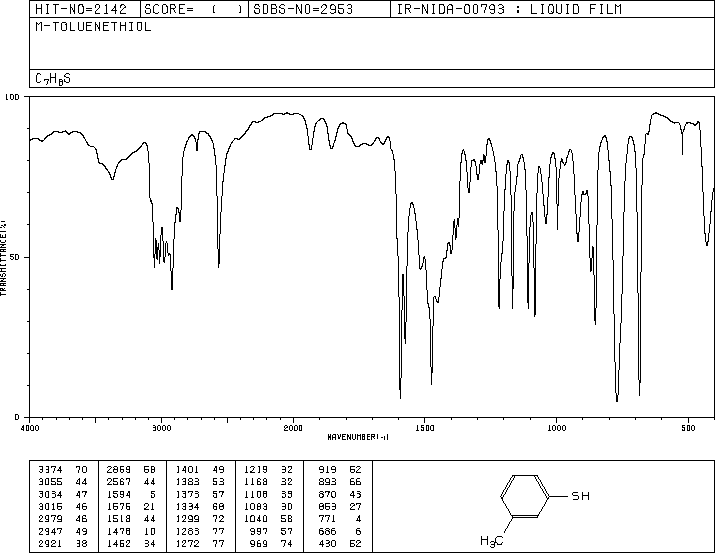Screen dimensions: 715x553
Task: Select the 1272 peak table entry
Action: pyautogui.click(x=200, y=544)
